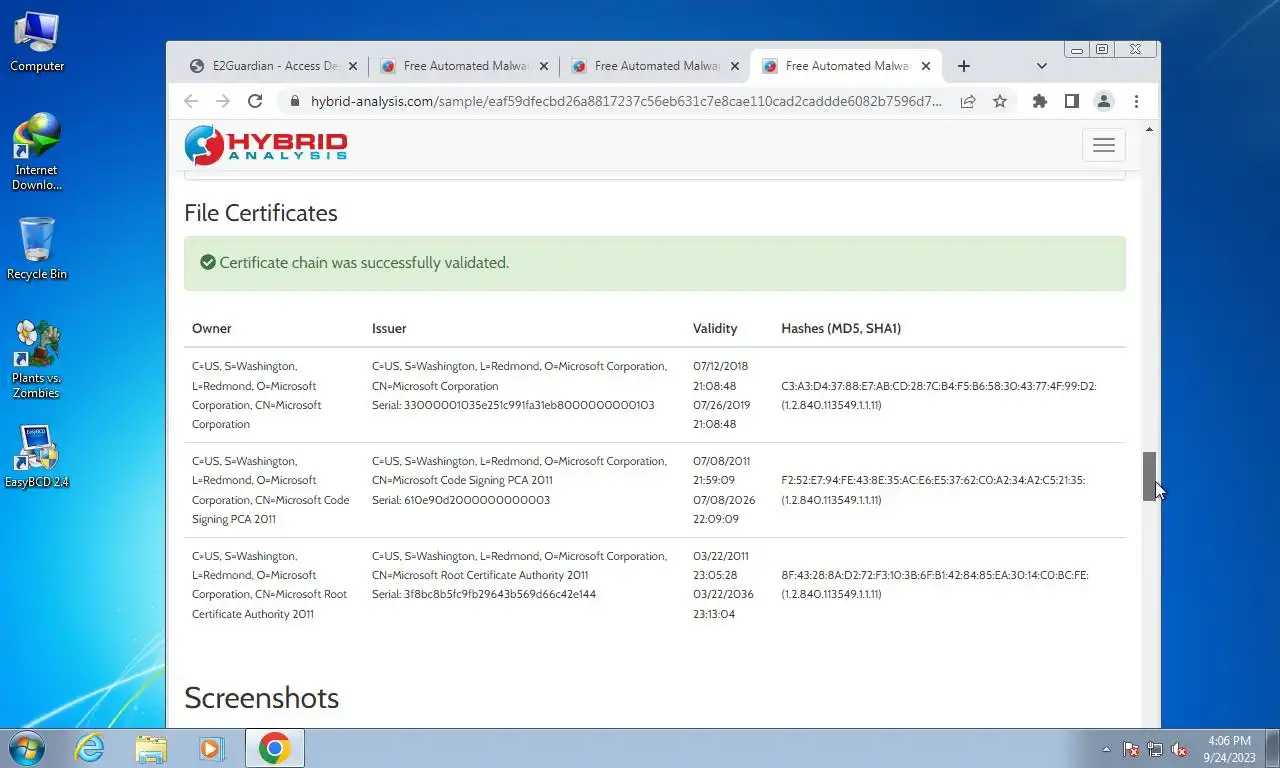Screen dimensions: 1280x768
Task: Close the active Free Automated Malware tab
Action: tap(926, 66)
